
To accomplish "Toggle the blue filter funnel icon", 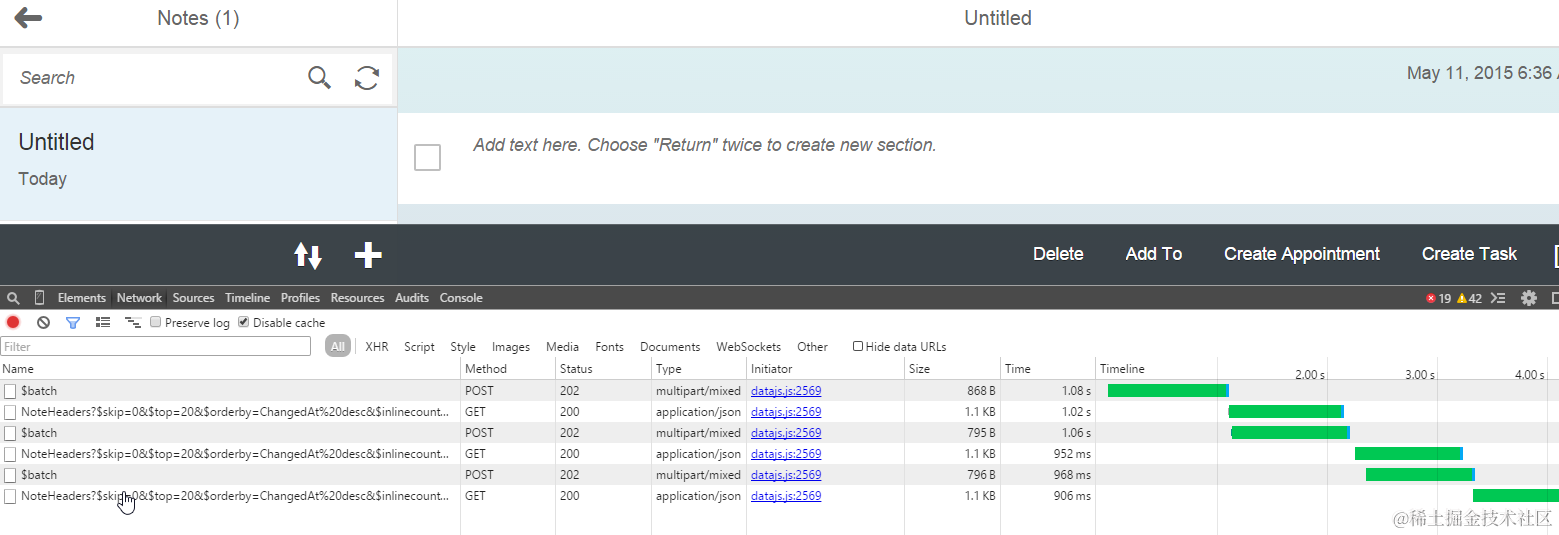I will click(x=73, y=322).
